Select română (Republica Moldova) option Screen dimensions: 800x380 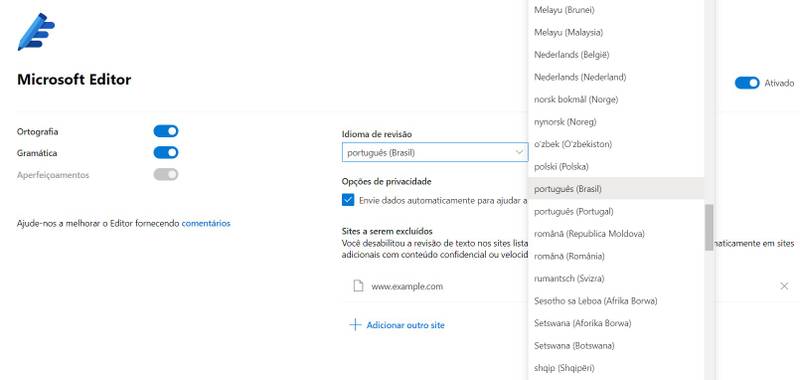pyautogui.click(x=616, y=234)
